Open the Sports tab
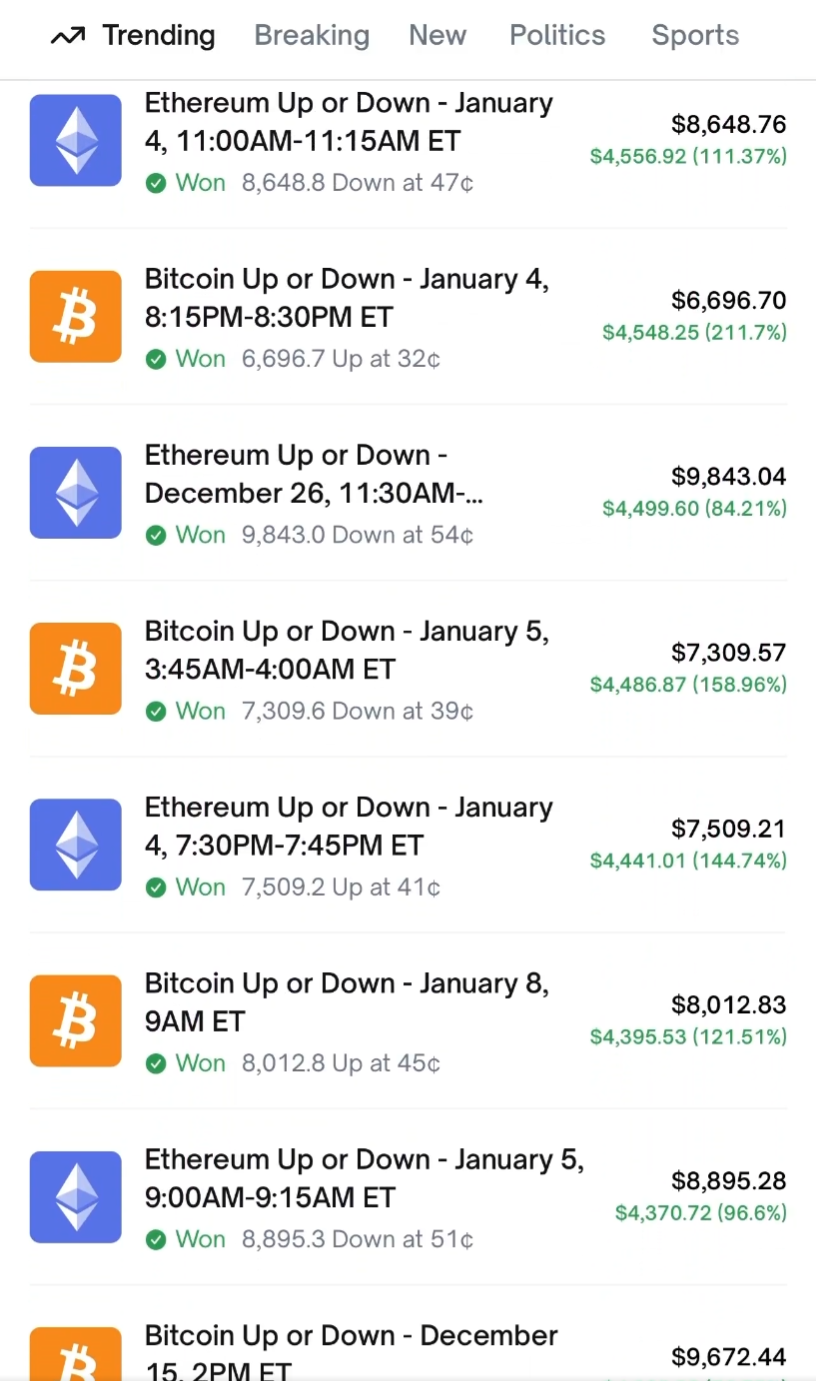The height and width of the screenshot is (1381, 816). click(x=695, y=36)
